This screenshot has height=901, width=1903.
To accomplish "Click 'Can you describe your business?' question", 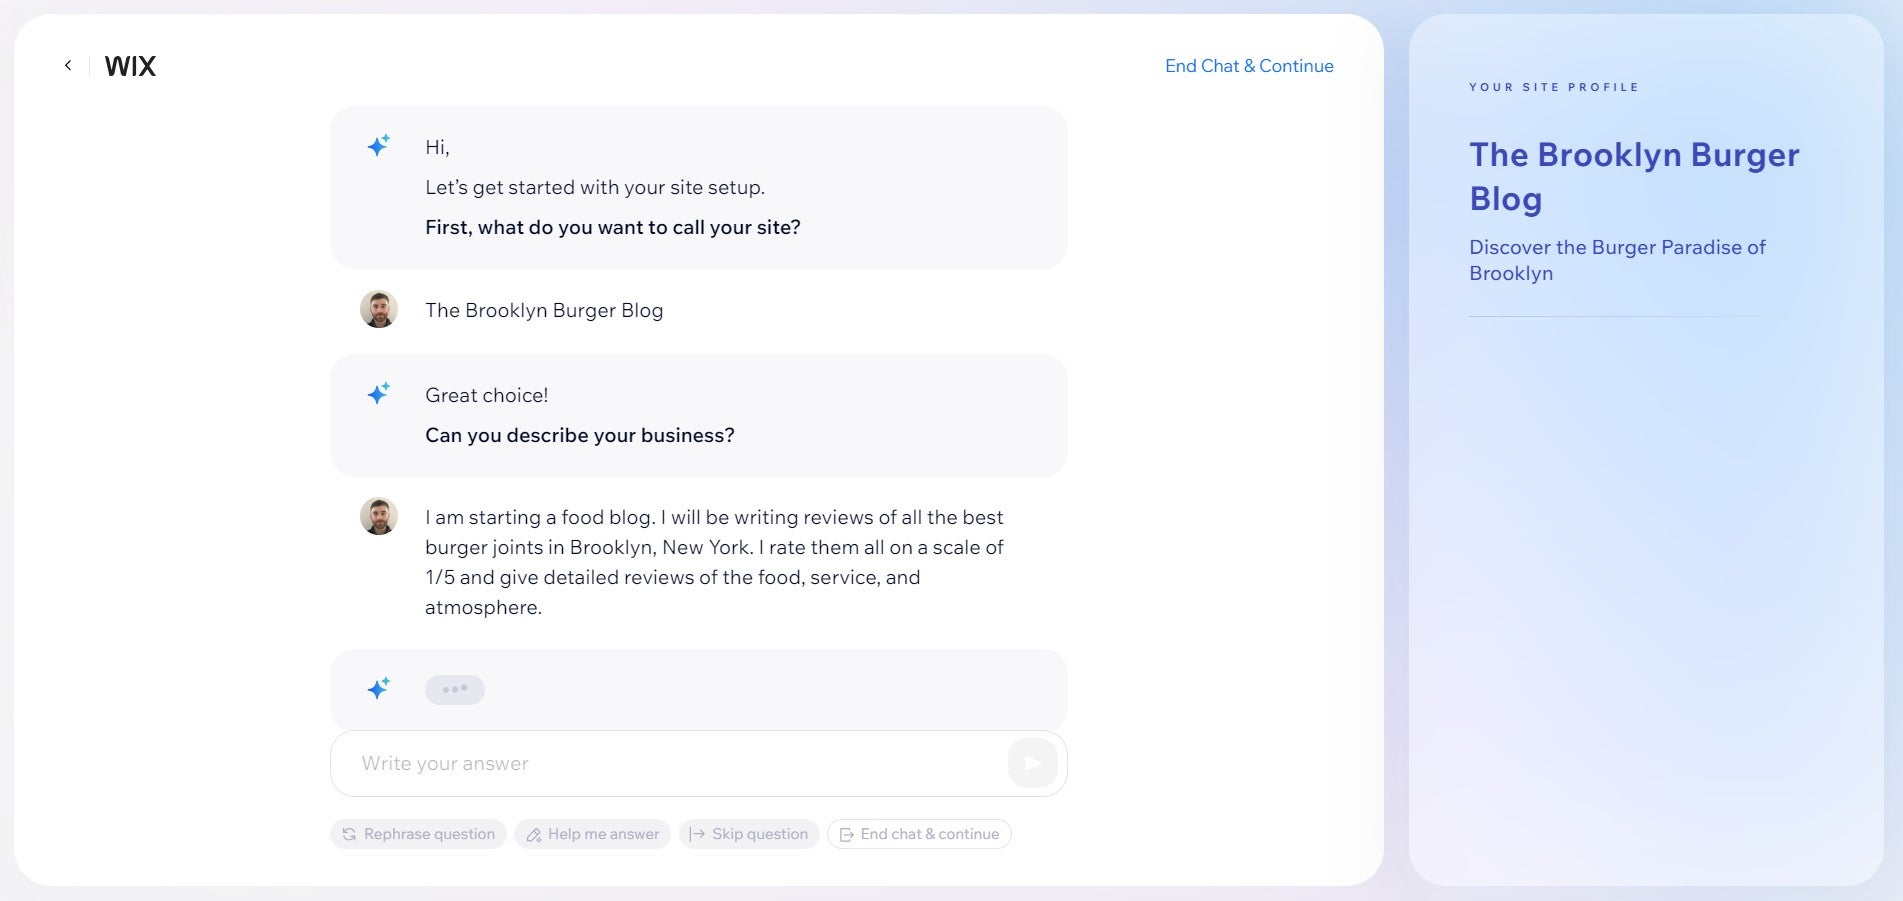I will (x=579, y=436).
